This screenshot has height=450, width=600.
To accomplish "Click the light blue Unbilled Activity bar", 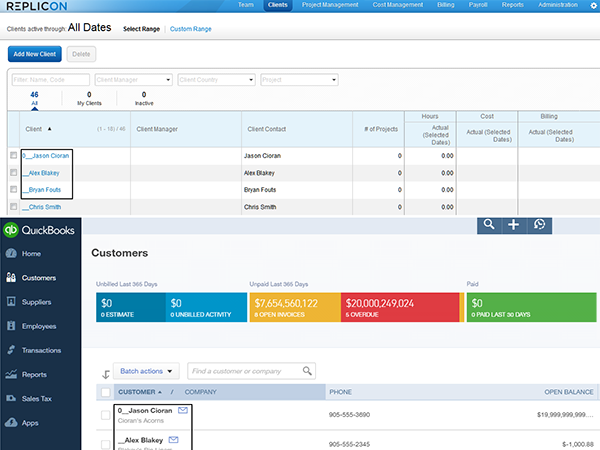I will click(206, 307).
